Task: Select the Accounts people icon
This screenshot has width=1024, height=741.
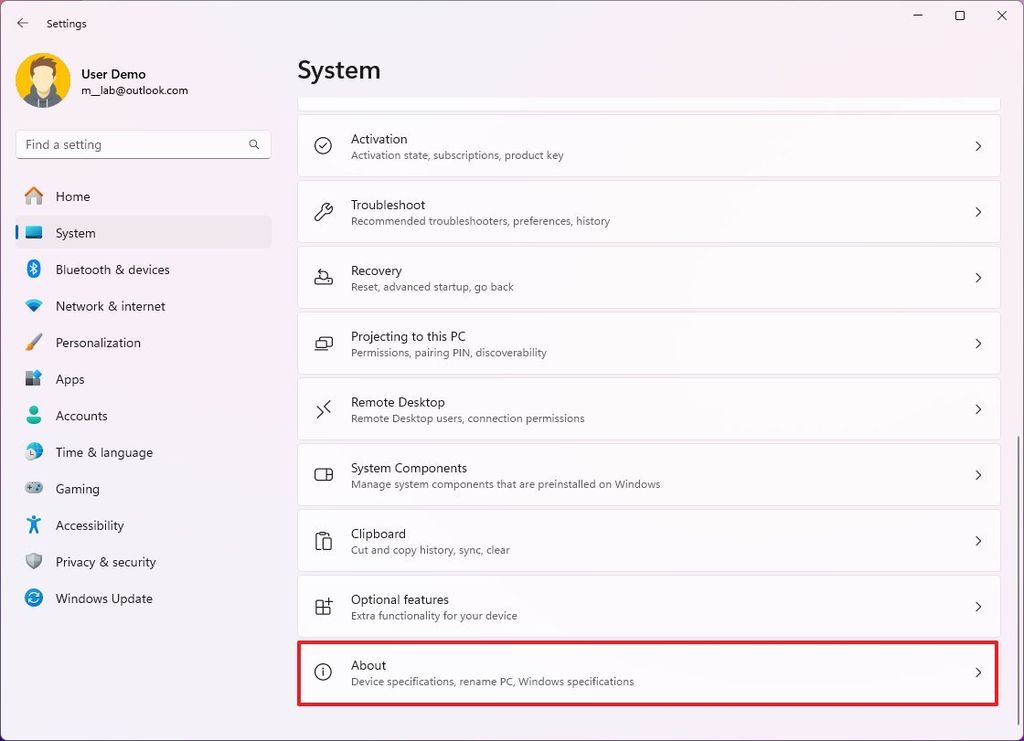Action: pos(31,415)
